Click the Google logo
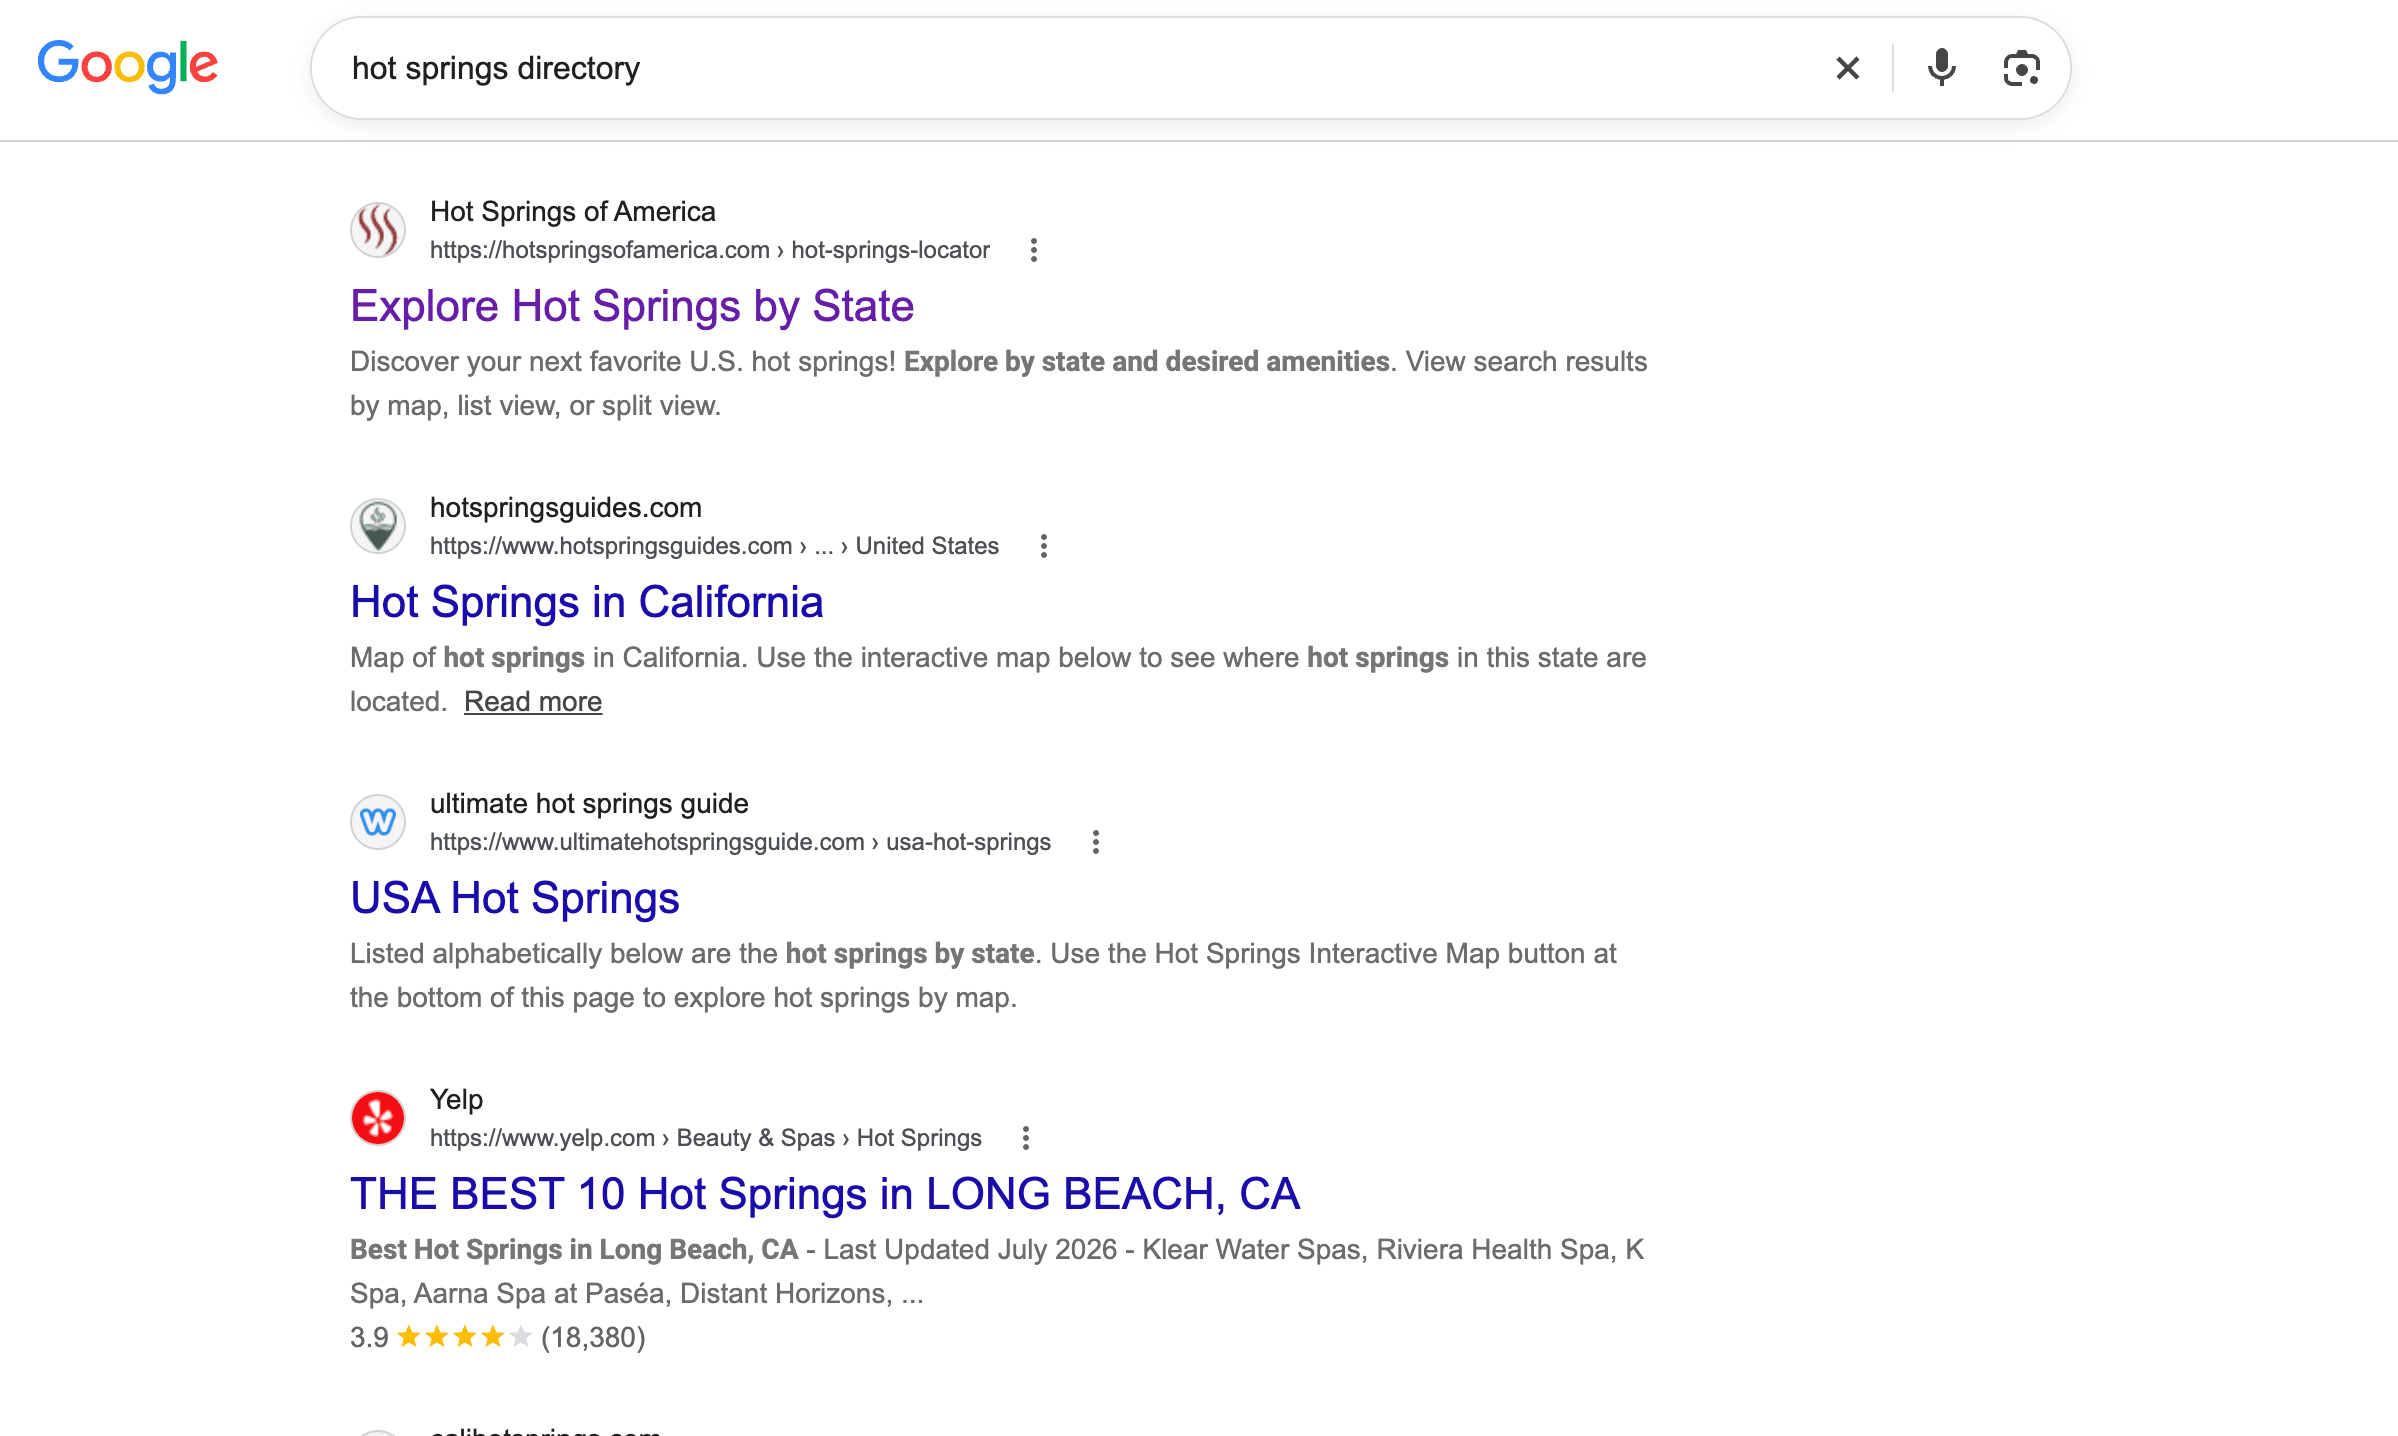The image size is (2398, 1436). (x=128, y=66)
